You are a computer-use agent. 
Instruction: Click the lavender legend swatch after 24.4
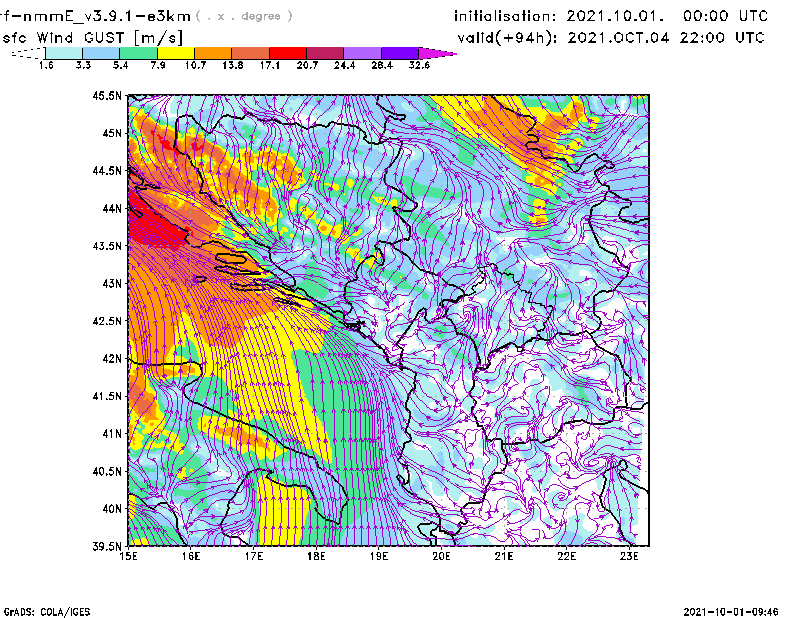(x=363, y=53)
